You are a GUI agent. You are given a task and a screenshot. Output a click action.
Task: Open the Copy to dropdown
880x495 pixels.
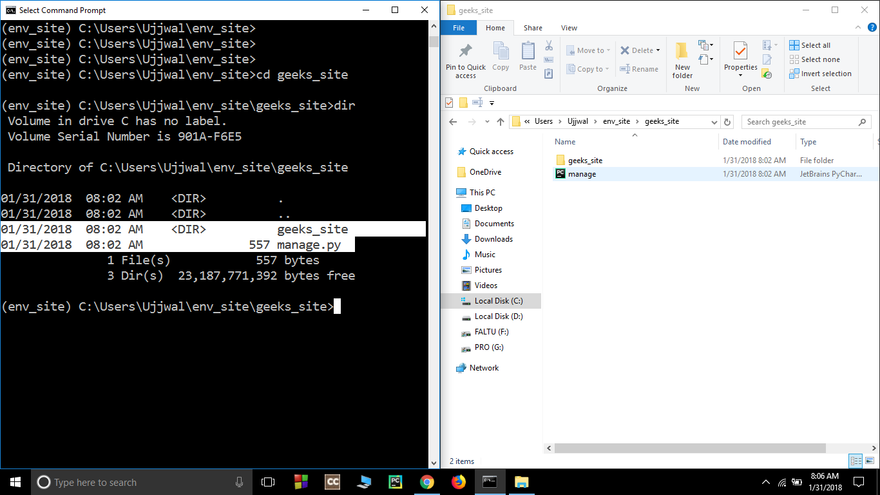[588, 69]
